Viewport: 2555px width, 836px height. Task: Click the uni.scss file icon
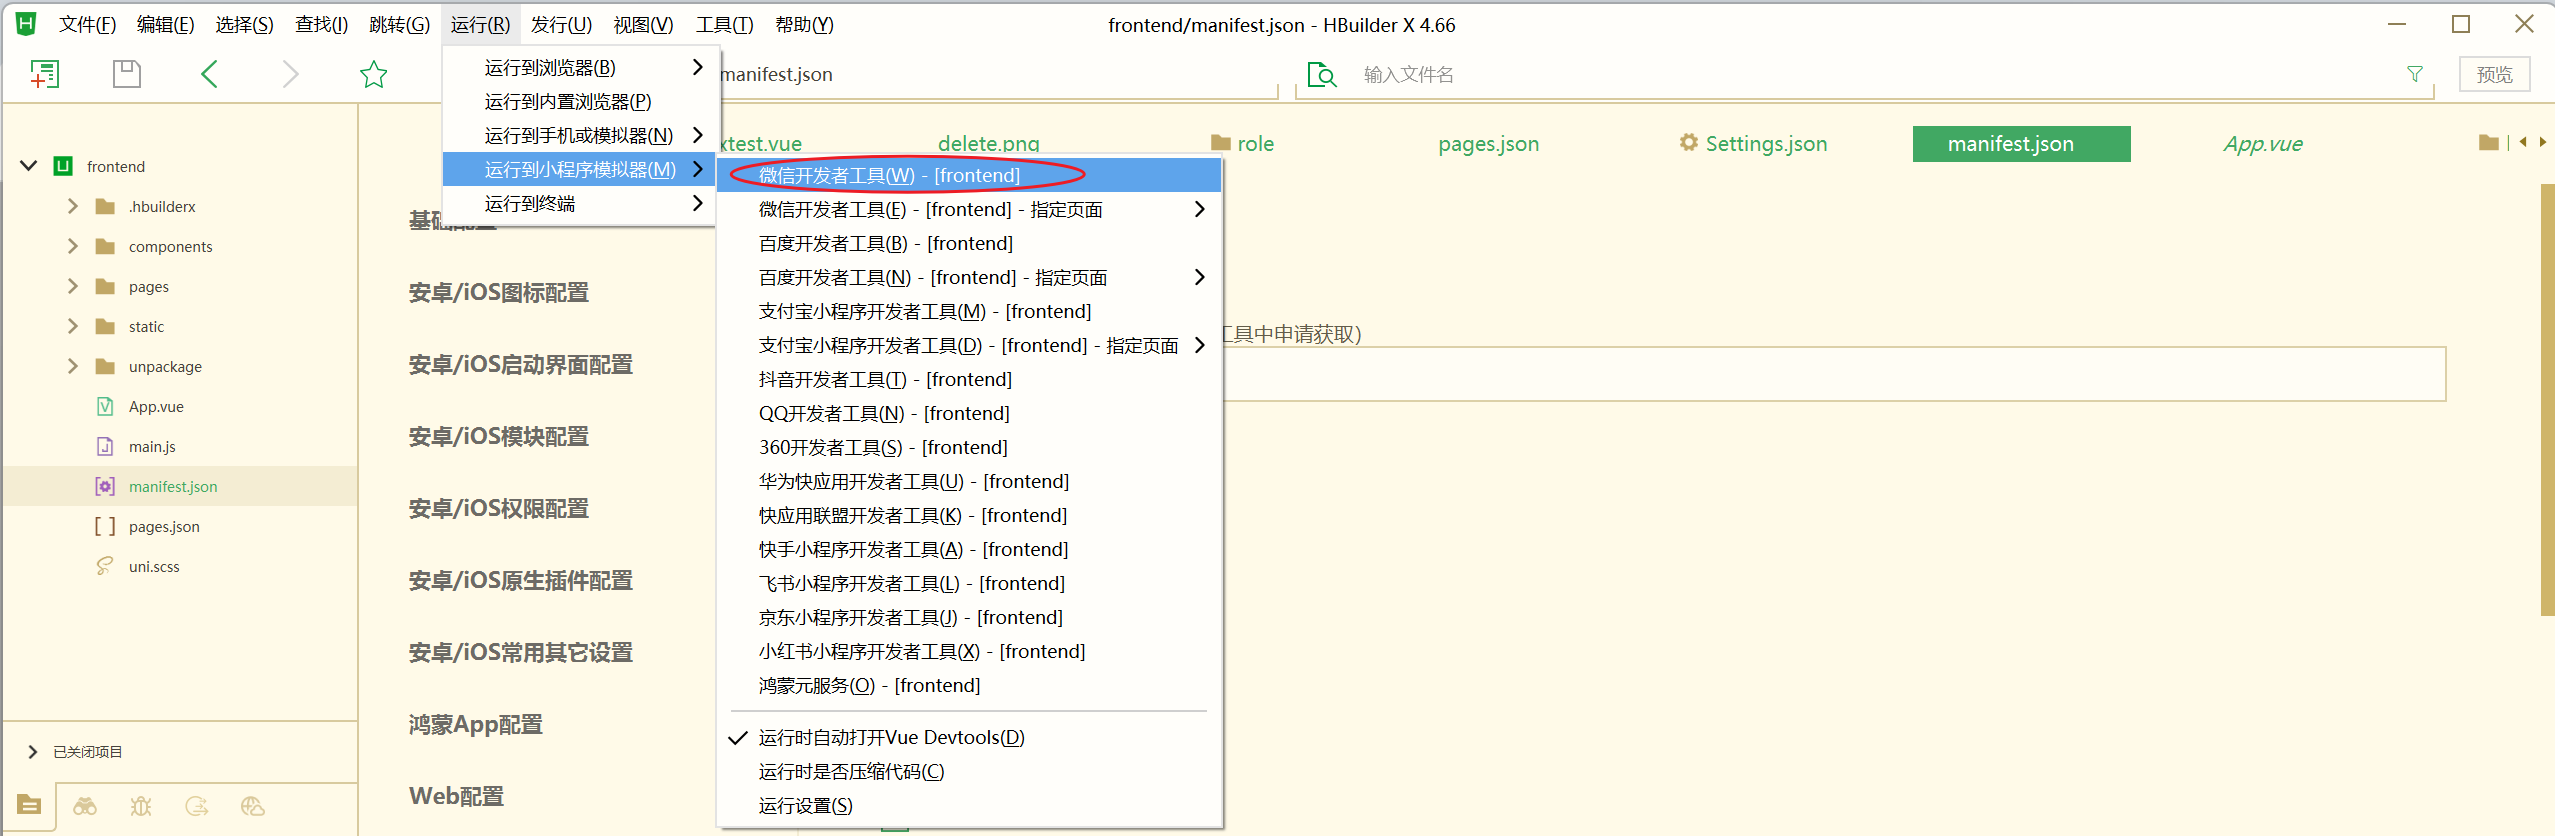(105, 566)
